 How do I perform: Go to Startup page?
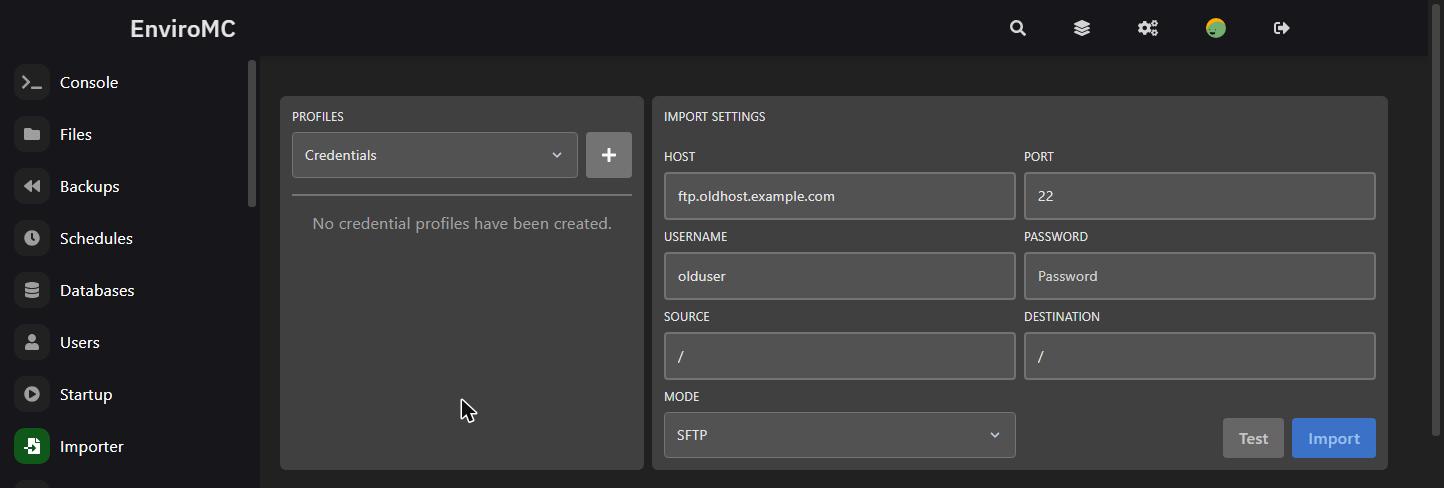[86, 394]
